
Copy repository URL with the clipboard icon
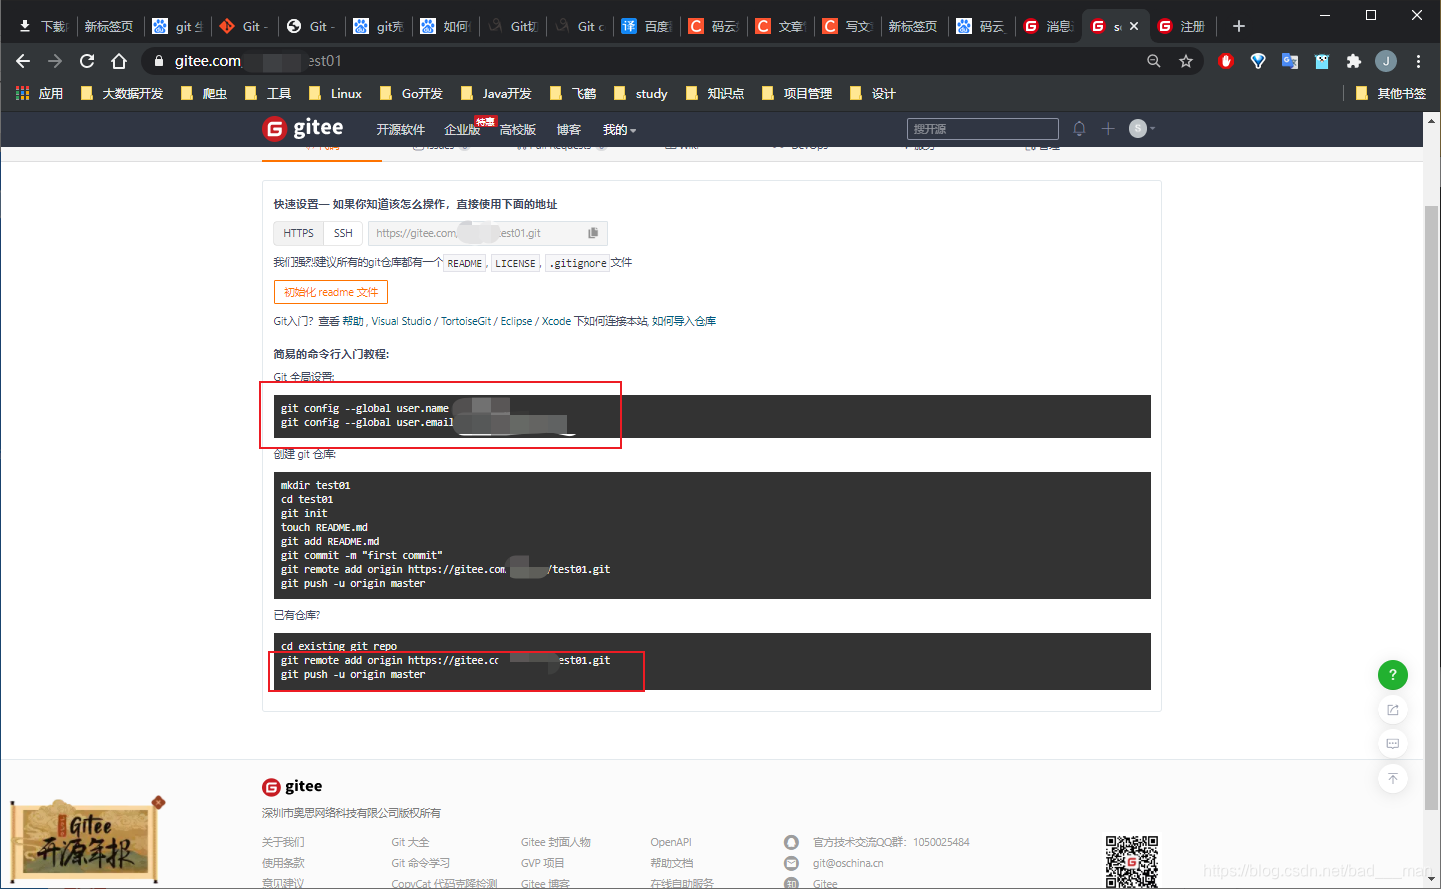tap(593, 233)
